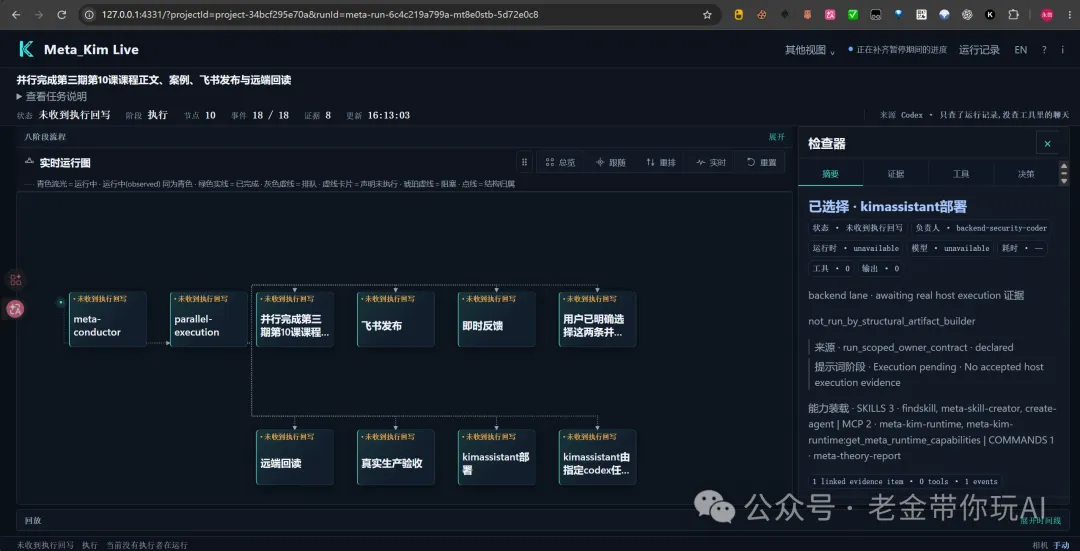
Task: Select the 用户已明确选择这两条 node
Action: click(x=597, y=319)
